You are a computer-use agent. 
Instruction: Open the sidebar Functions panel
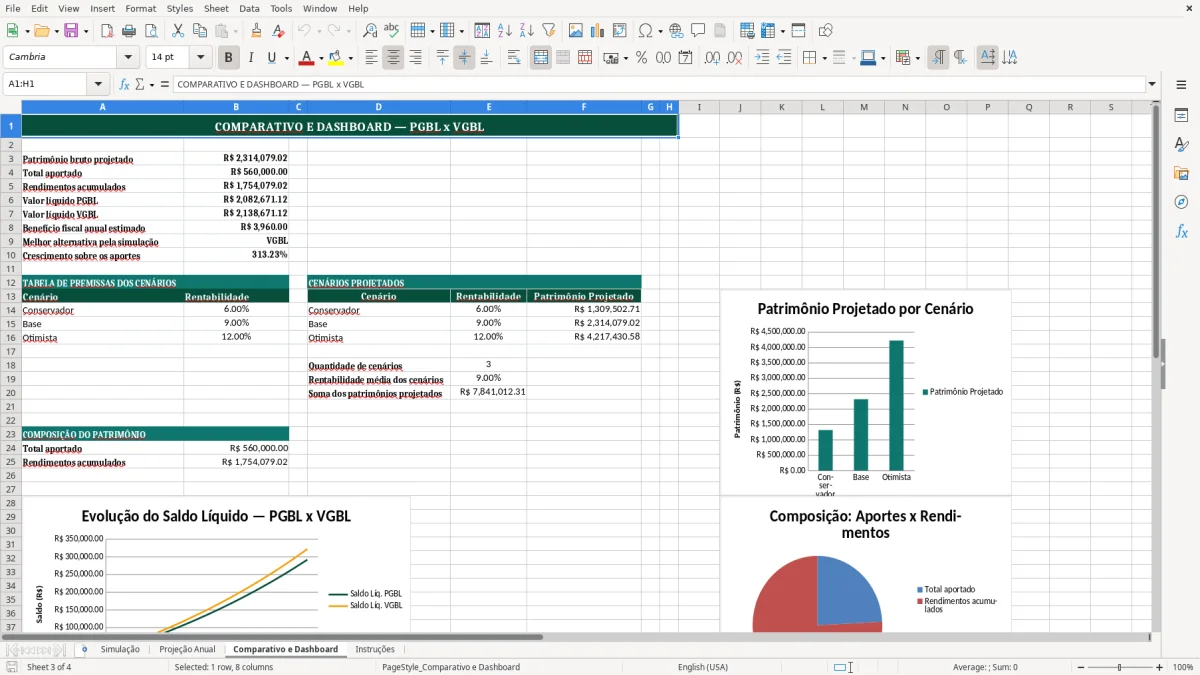coord(1181,231)
